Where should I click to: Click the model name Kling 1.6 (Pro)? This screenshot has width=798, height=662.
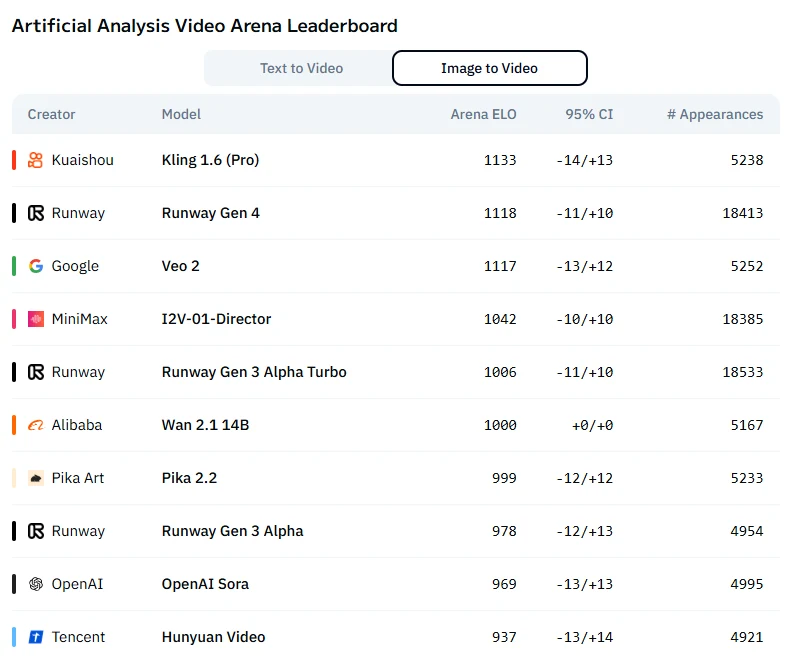[x=211, y=160]
